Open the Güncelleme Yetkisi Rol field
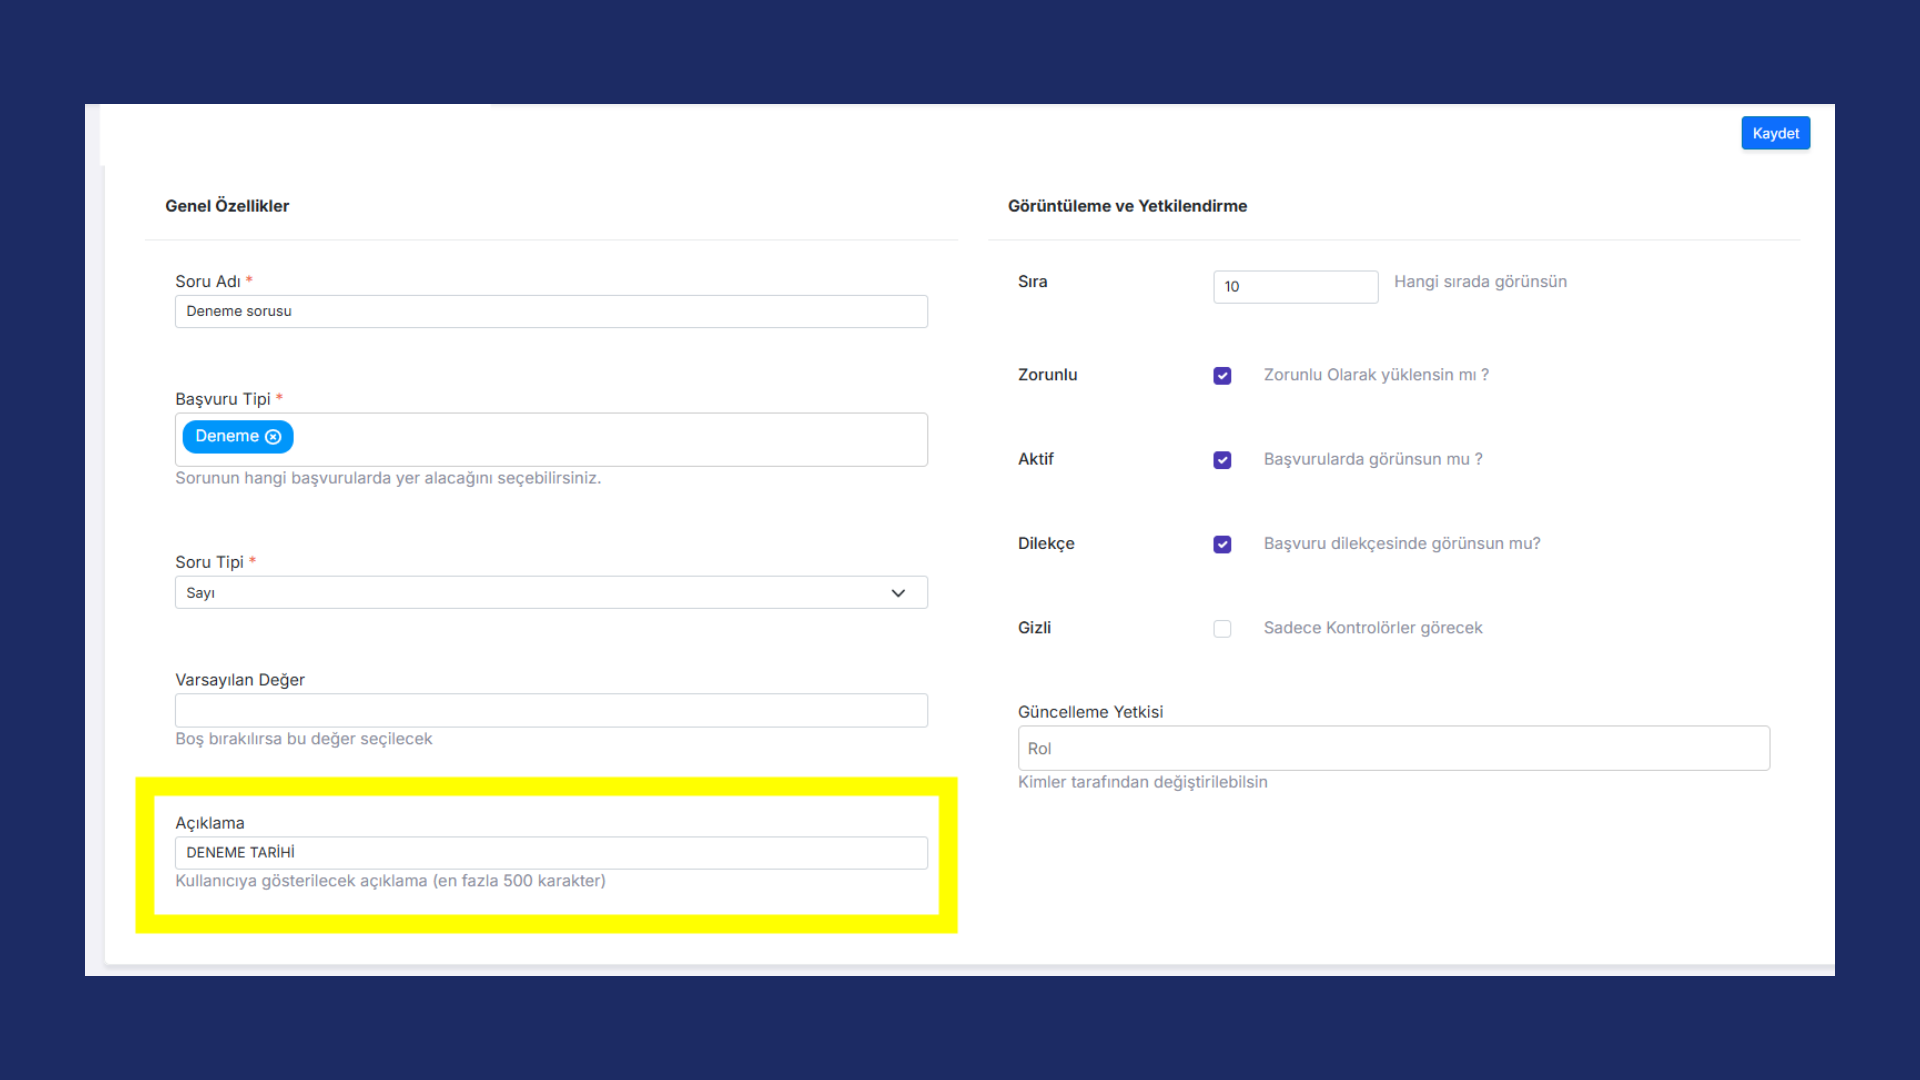Screen dimensions: 1920x1080 point(1393,748)
